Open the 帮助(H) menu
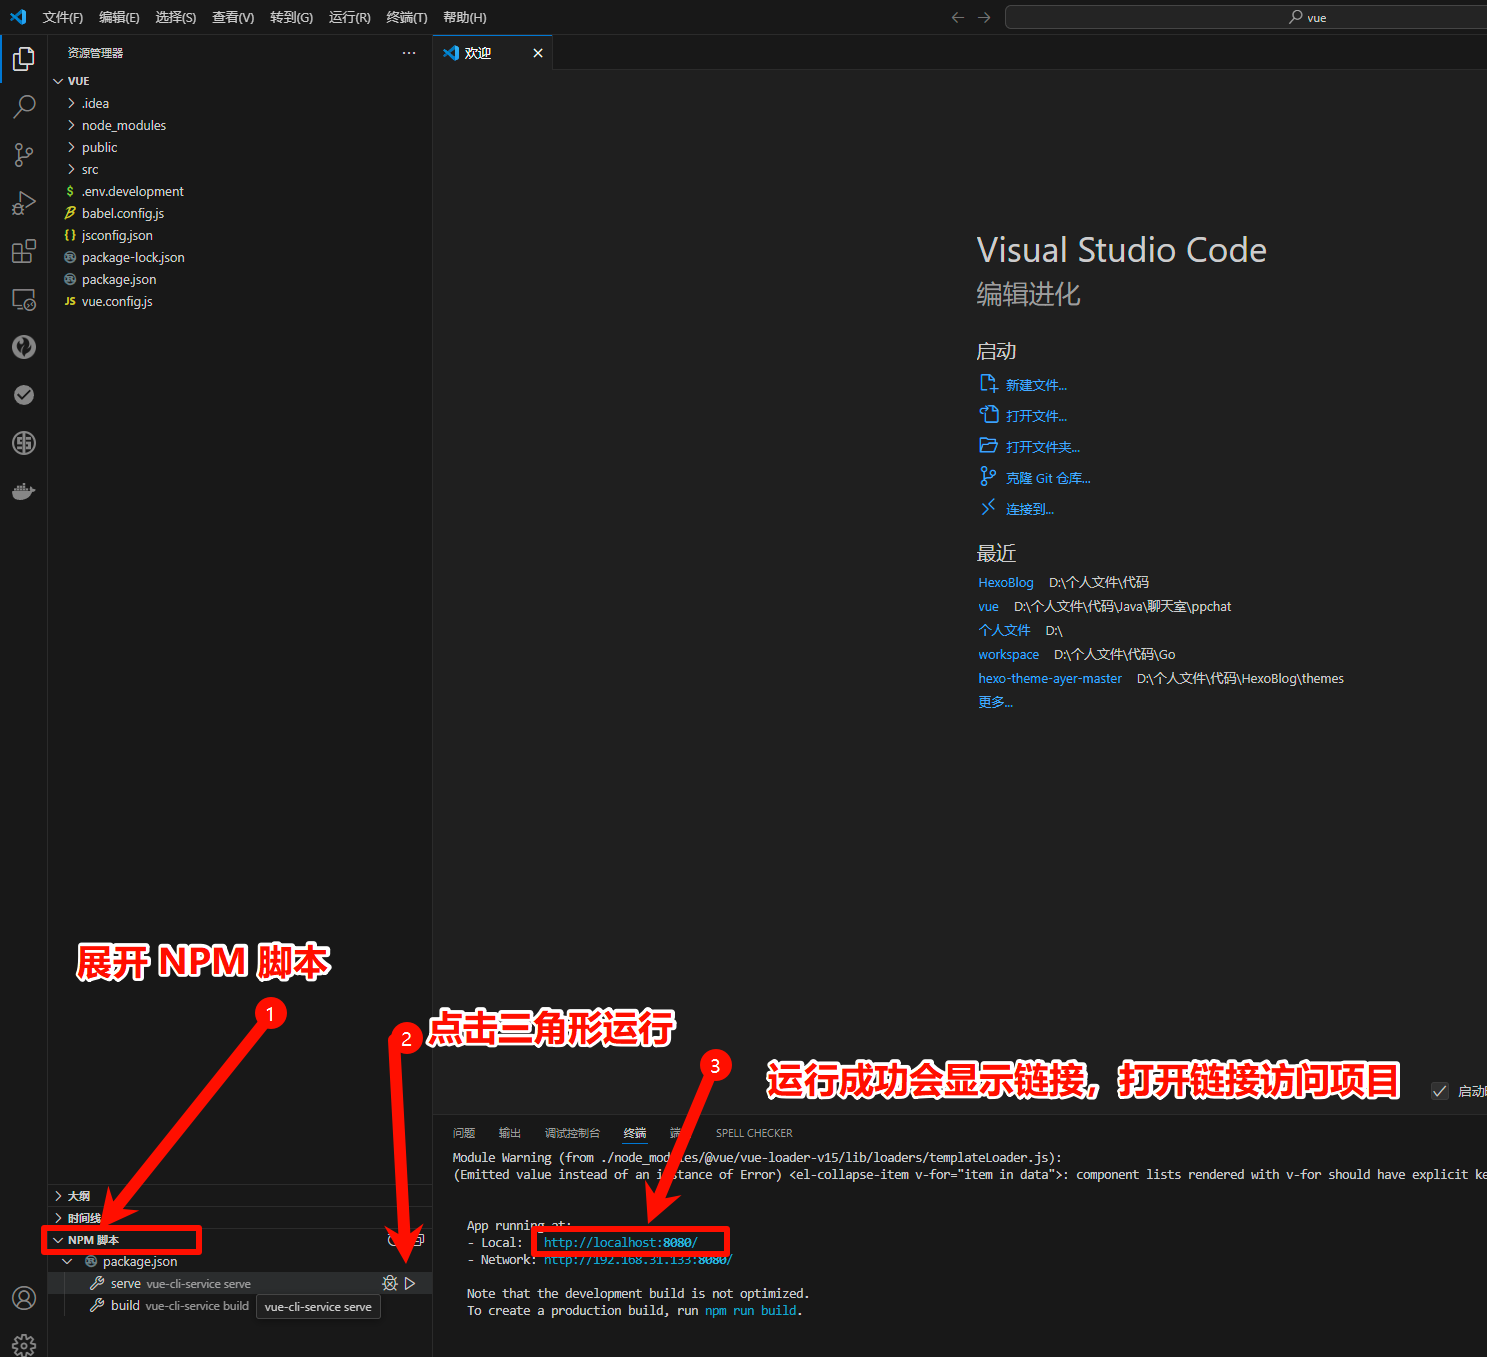Viewport: 1487px width, 1357px height. click(x=465, y=17)
